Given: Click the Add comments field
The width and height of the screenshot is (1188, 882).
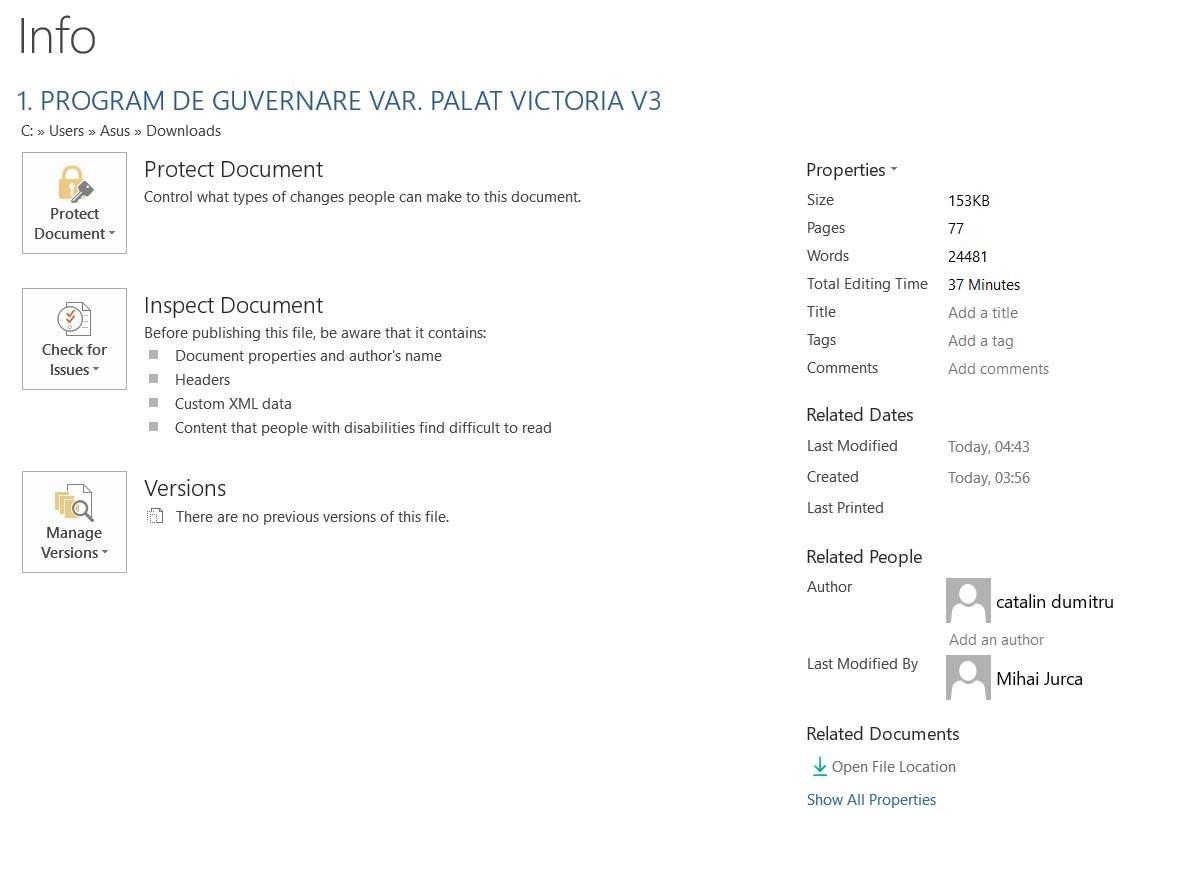Looking at the screenshot, I should pyautogui.click(x=998, y=369).
